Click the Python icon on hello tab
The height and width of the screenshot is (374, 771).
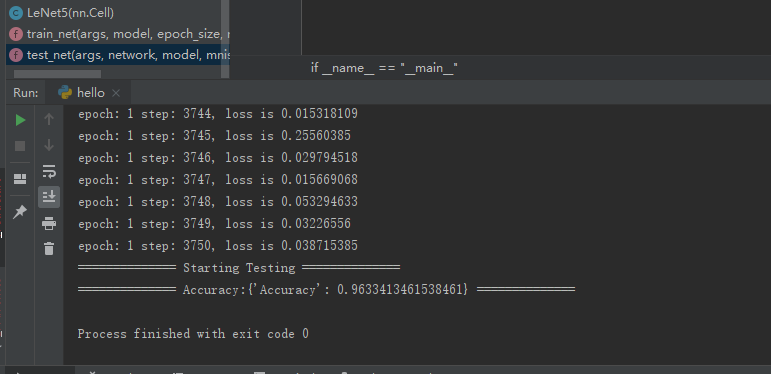click(65, 93)
